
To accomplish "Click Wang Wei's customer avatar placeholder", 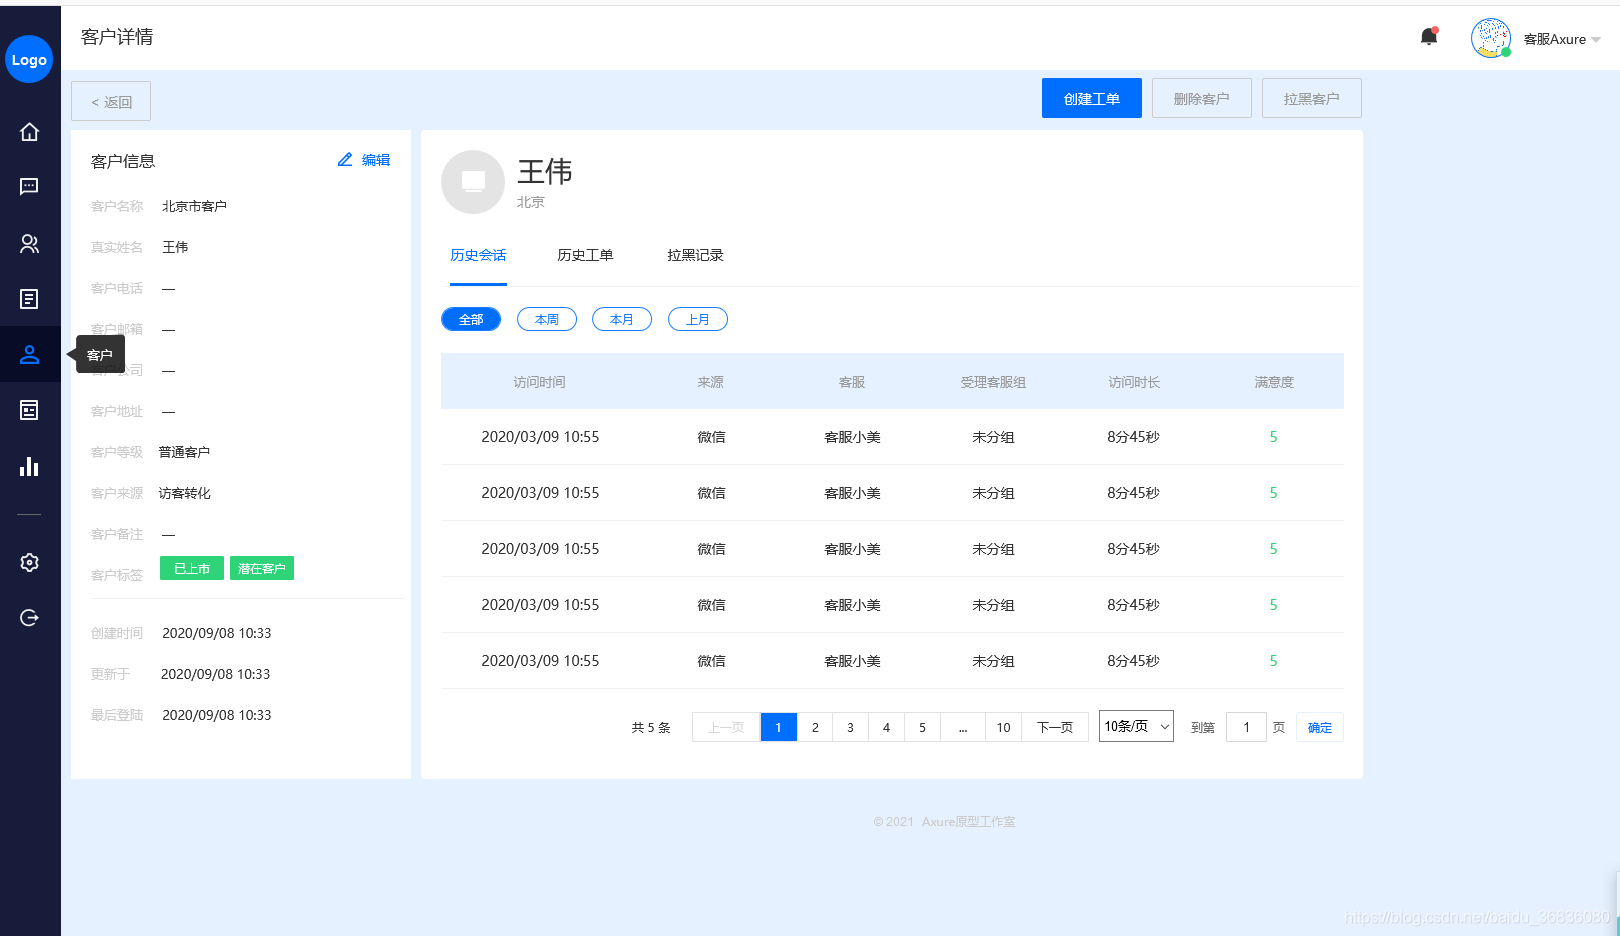I will click(x=473, y=182).
